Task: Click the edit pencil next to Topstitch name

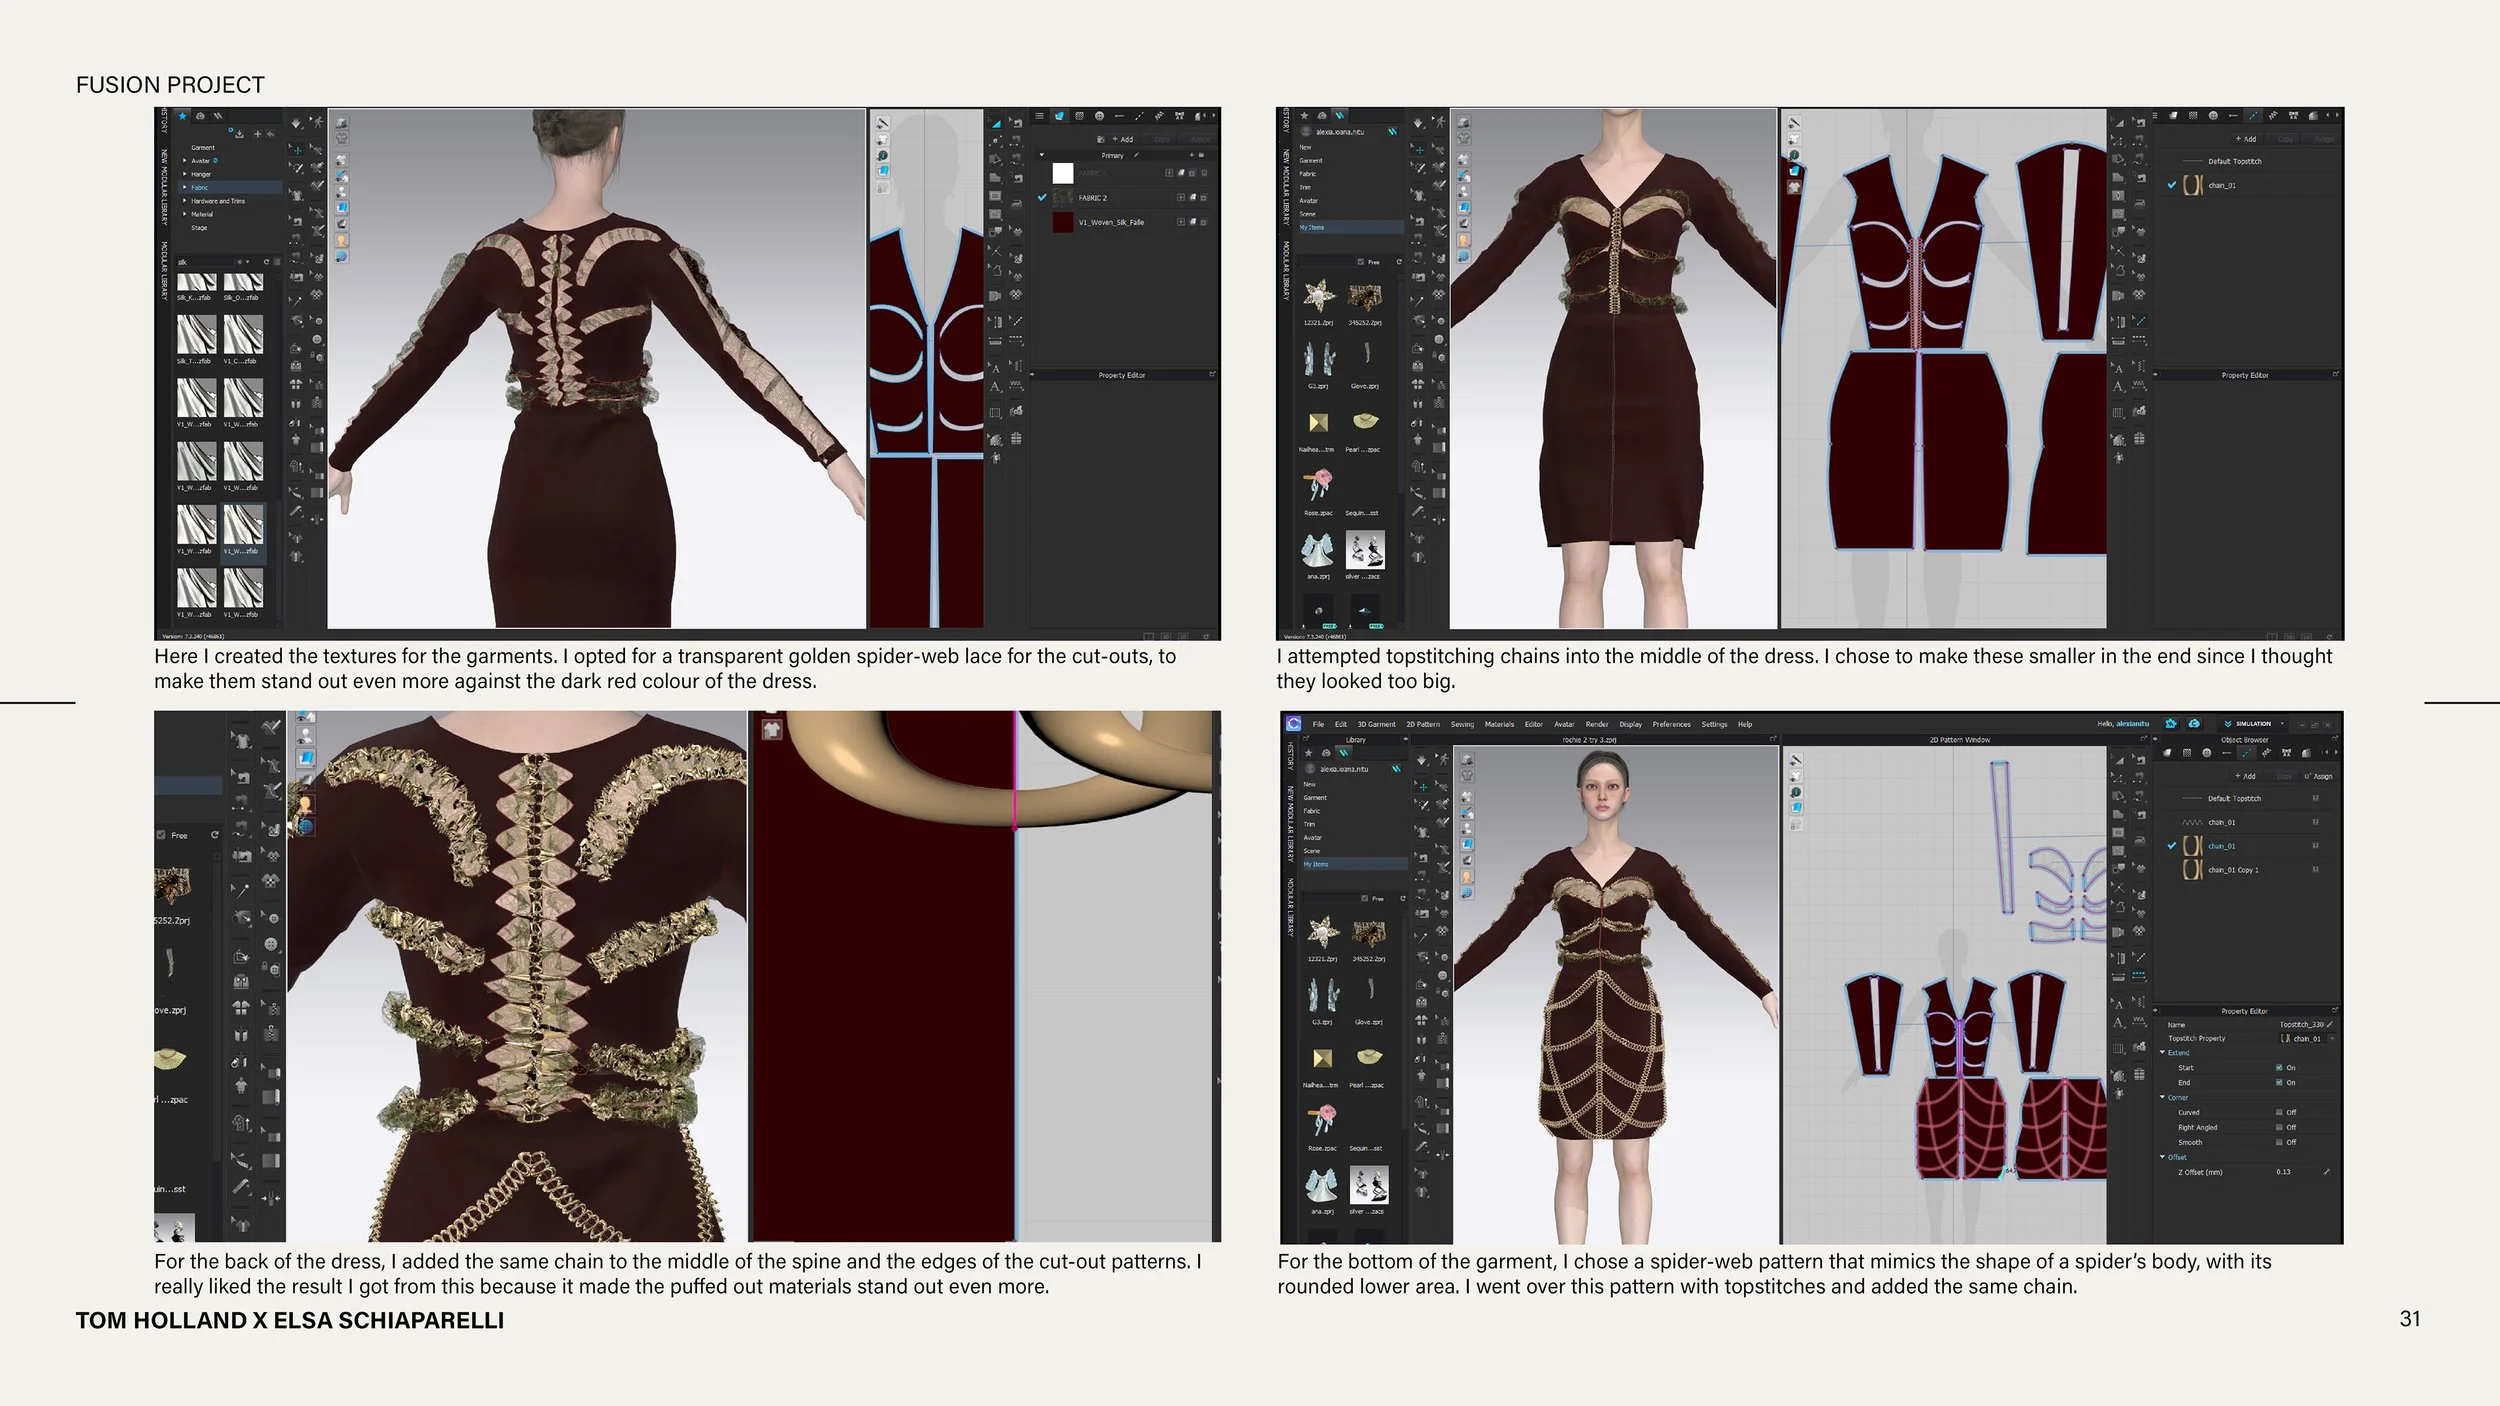Action: click(2329, 1024)
